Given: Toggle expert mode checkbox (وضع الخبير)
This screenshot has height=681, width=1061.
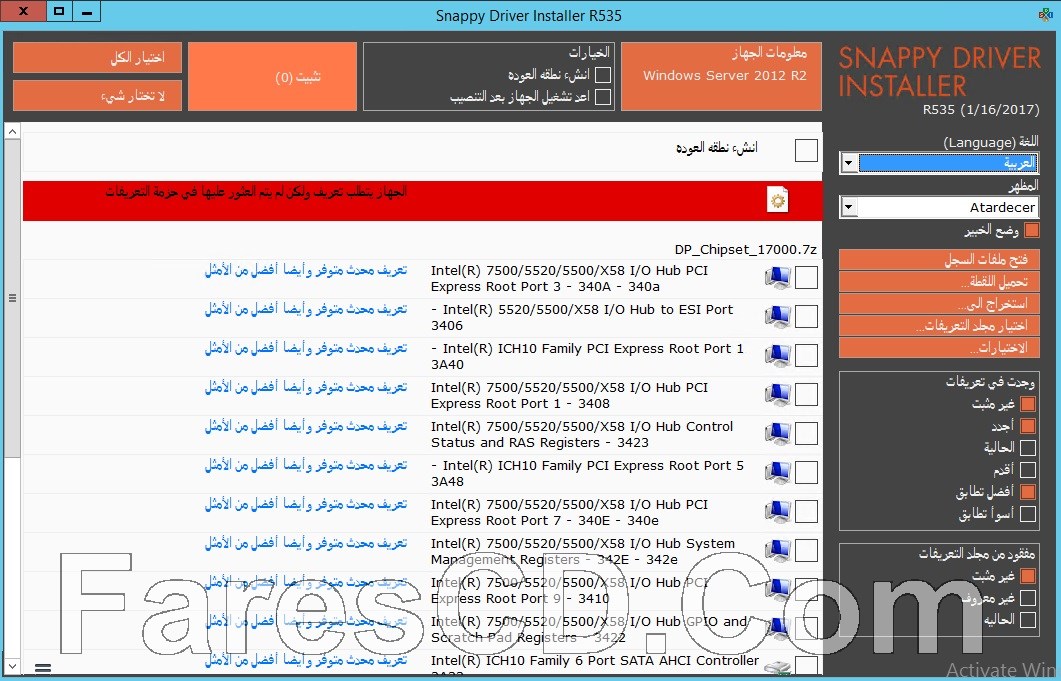Looking at the screenshot, I should pyautogui.click(x=1031, y=230).
